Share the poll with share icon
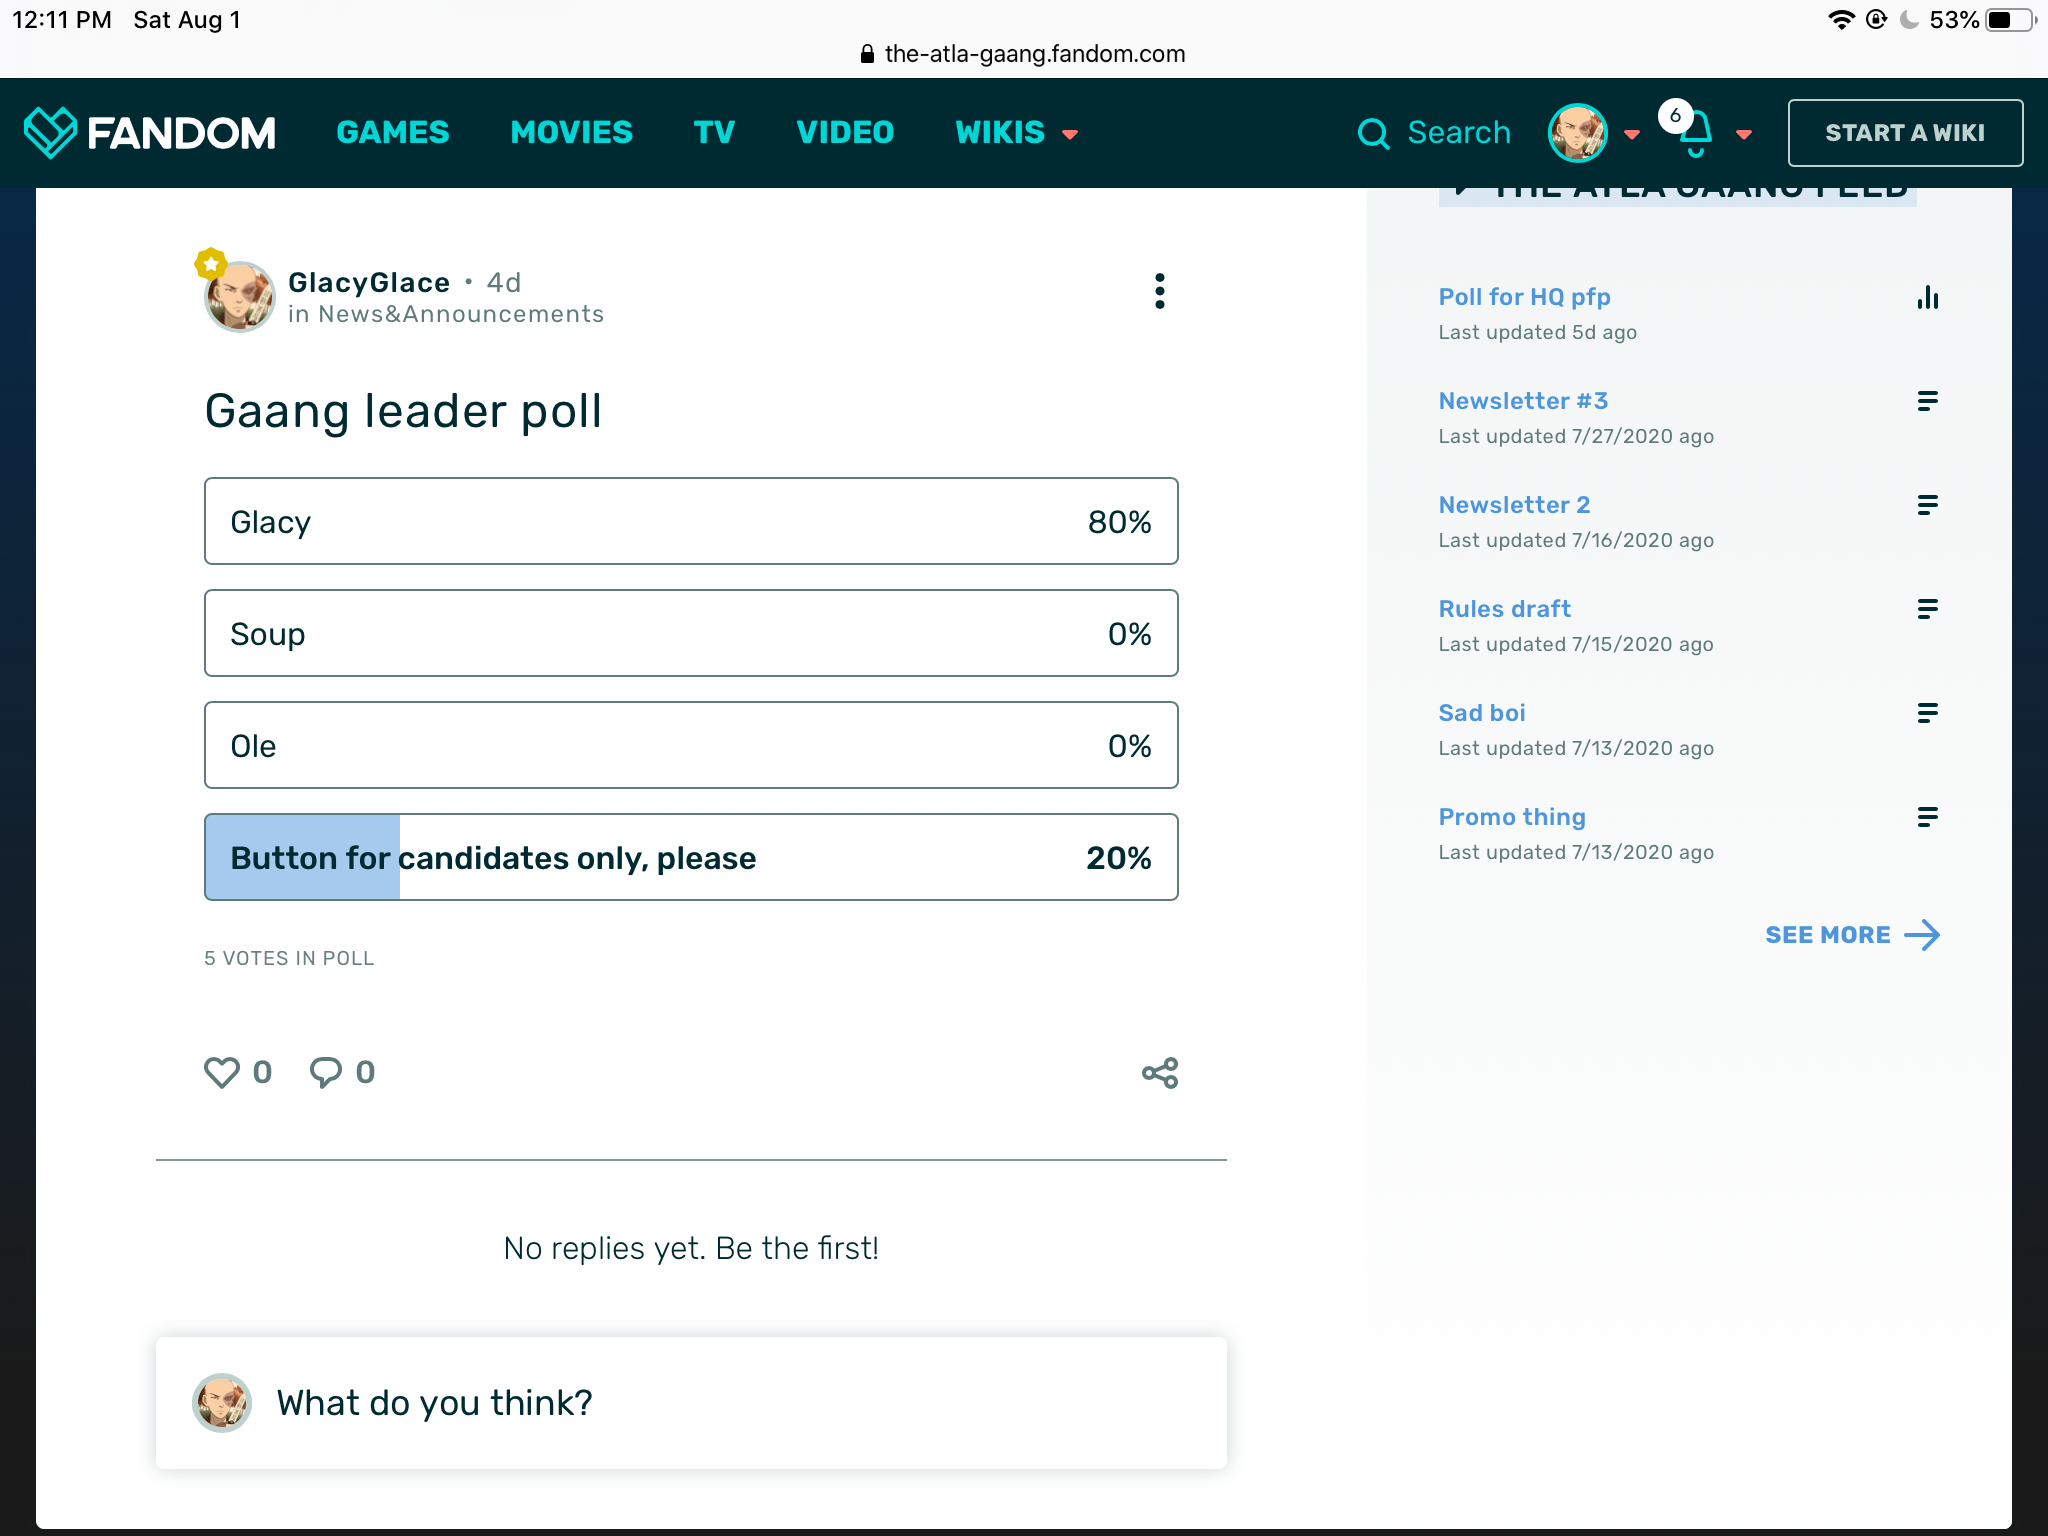The image size is (2048, 1536). pos(1159,1073)
